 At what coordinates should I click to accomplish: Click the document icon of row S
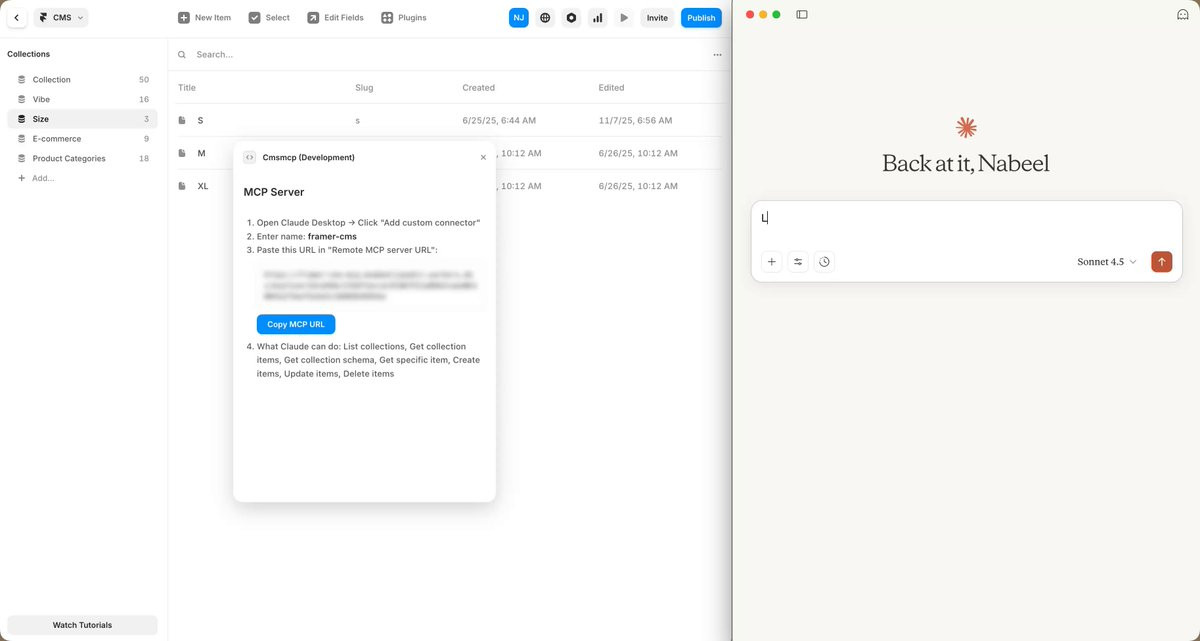(x=182, y=120)
